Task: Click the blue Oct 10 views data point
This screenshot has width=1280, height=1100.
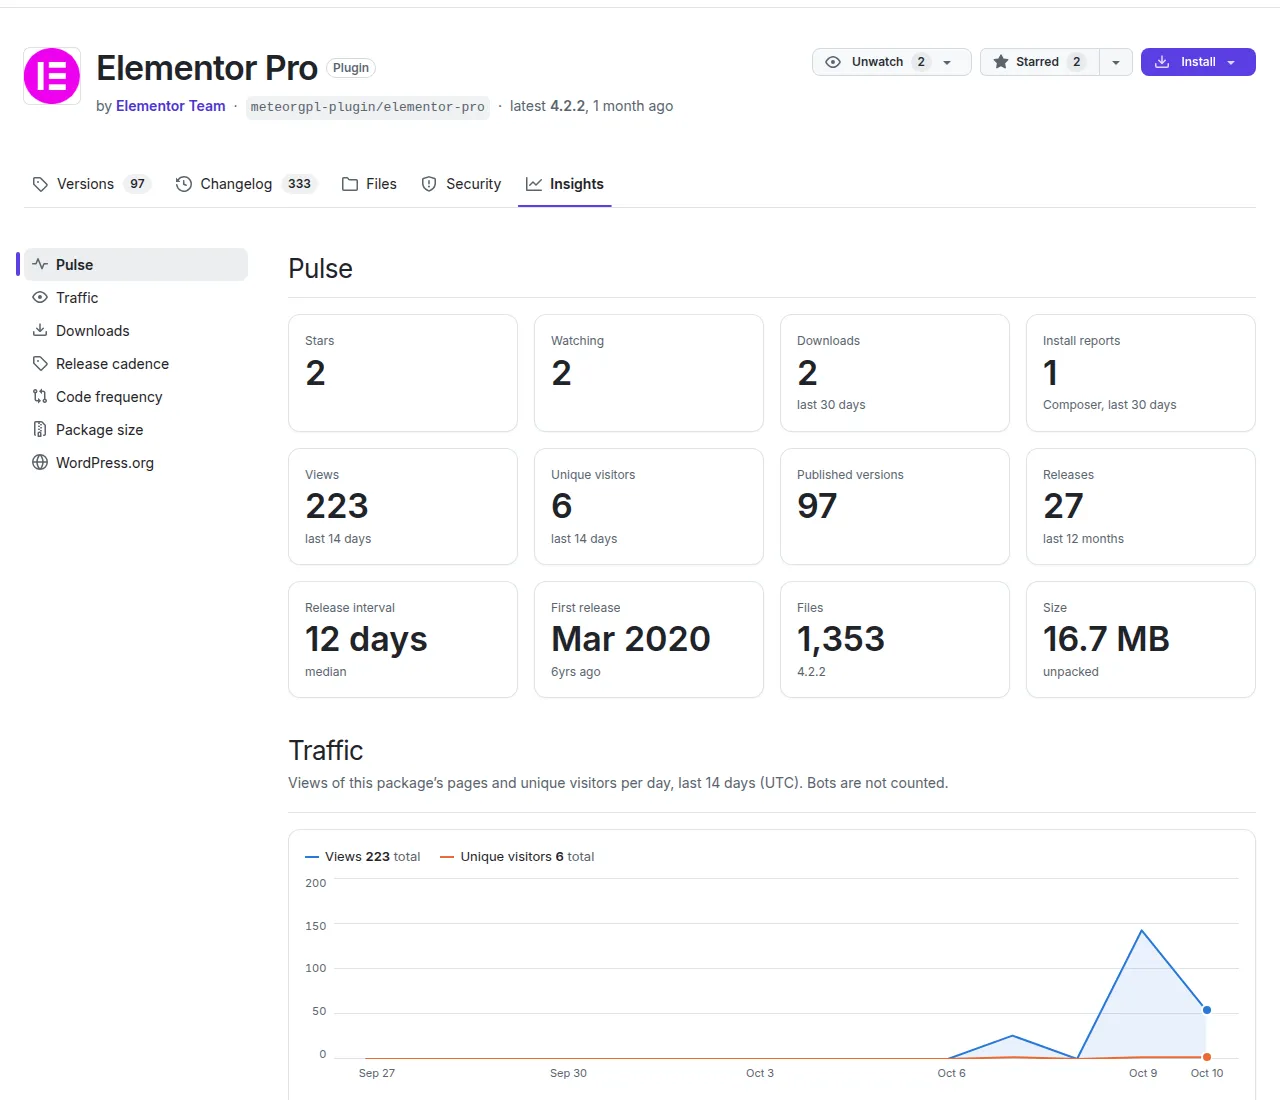Action: [x=1207, y=1010]
